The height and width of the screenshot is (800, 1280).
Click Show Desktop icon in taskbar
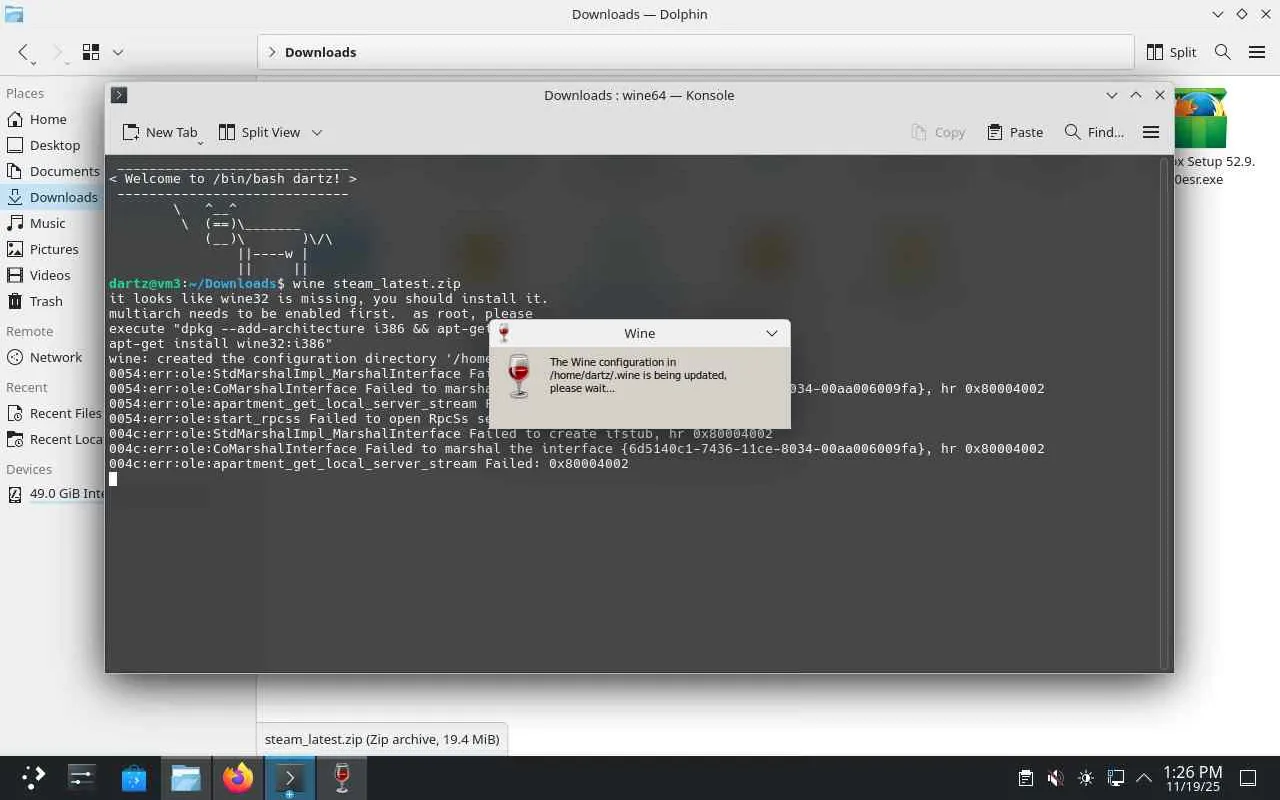click(x=1249, y=778)
